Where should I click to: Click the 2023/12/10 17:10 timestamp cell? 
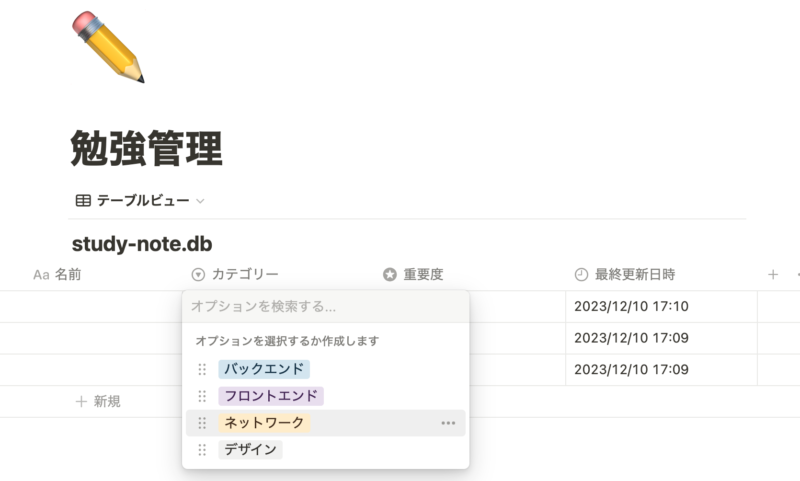coord(661,307)
